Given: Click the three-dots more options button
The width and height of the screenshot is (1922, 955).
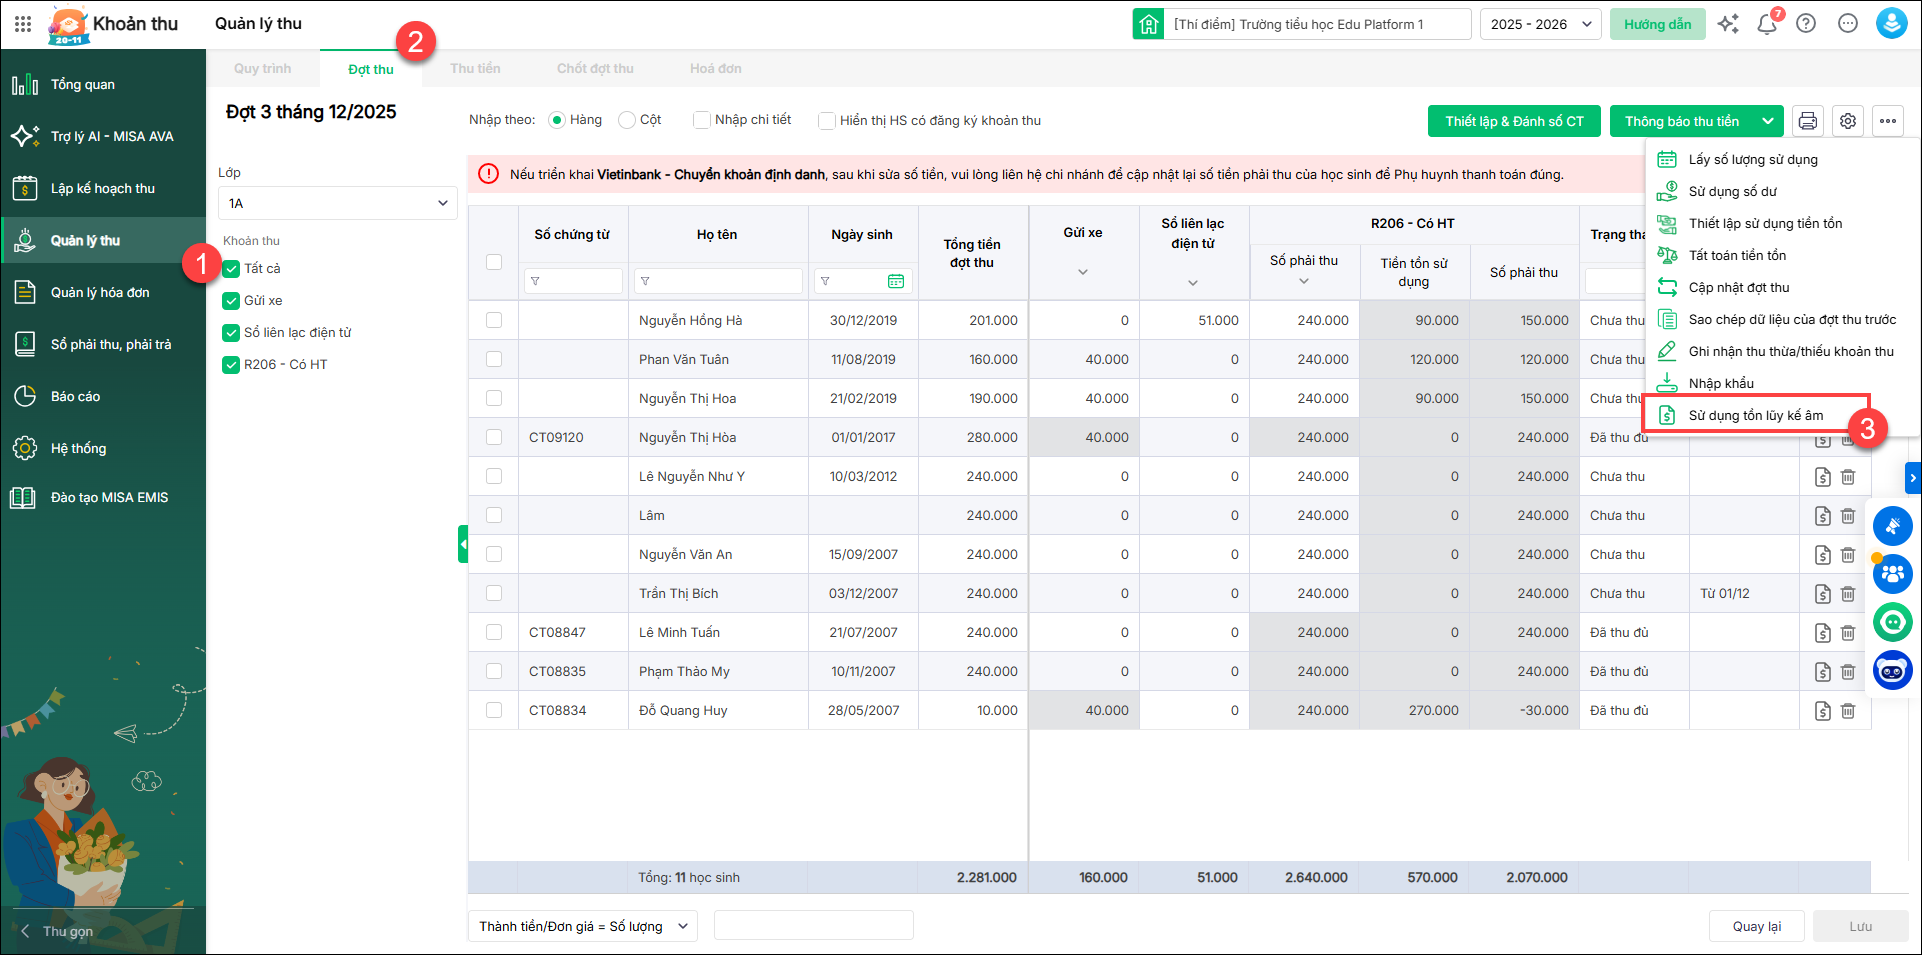Looking at the screenshot, I should coord(1888,121).
